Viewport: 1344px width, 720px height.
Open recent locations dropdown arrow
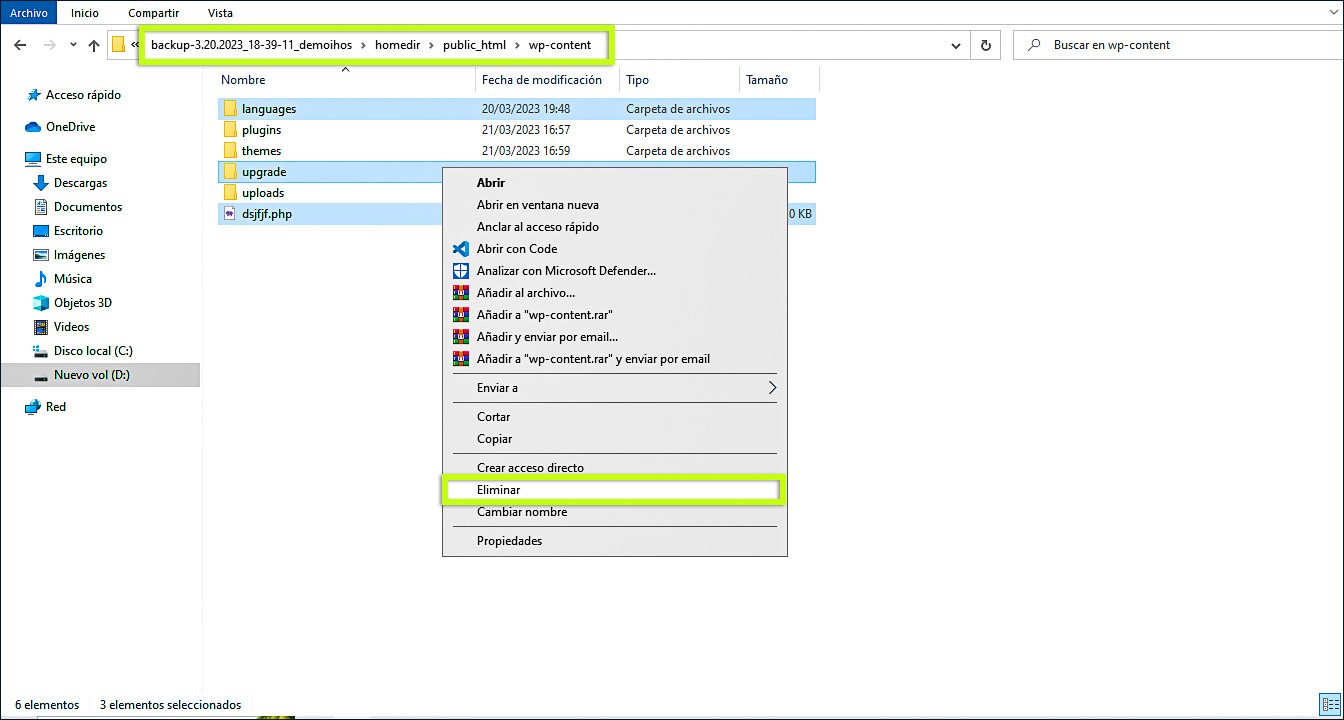73,45
